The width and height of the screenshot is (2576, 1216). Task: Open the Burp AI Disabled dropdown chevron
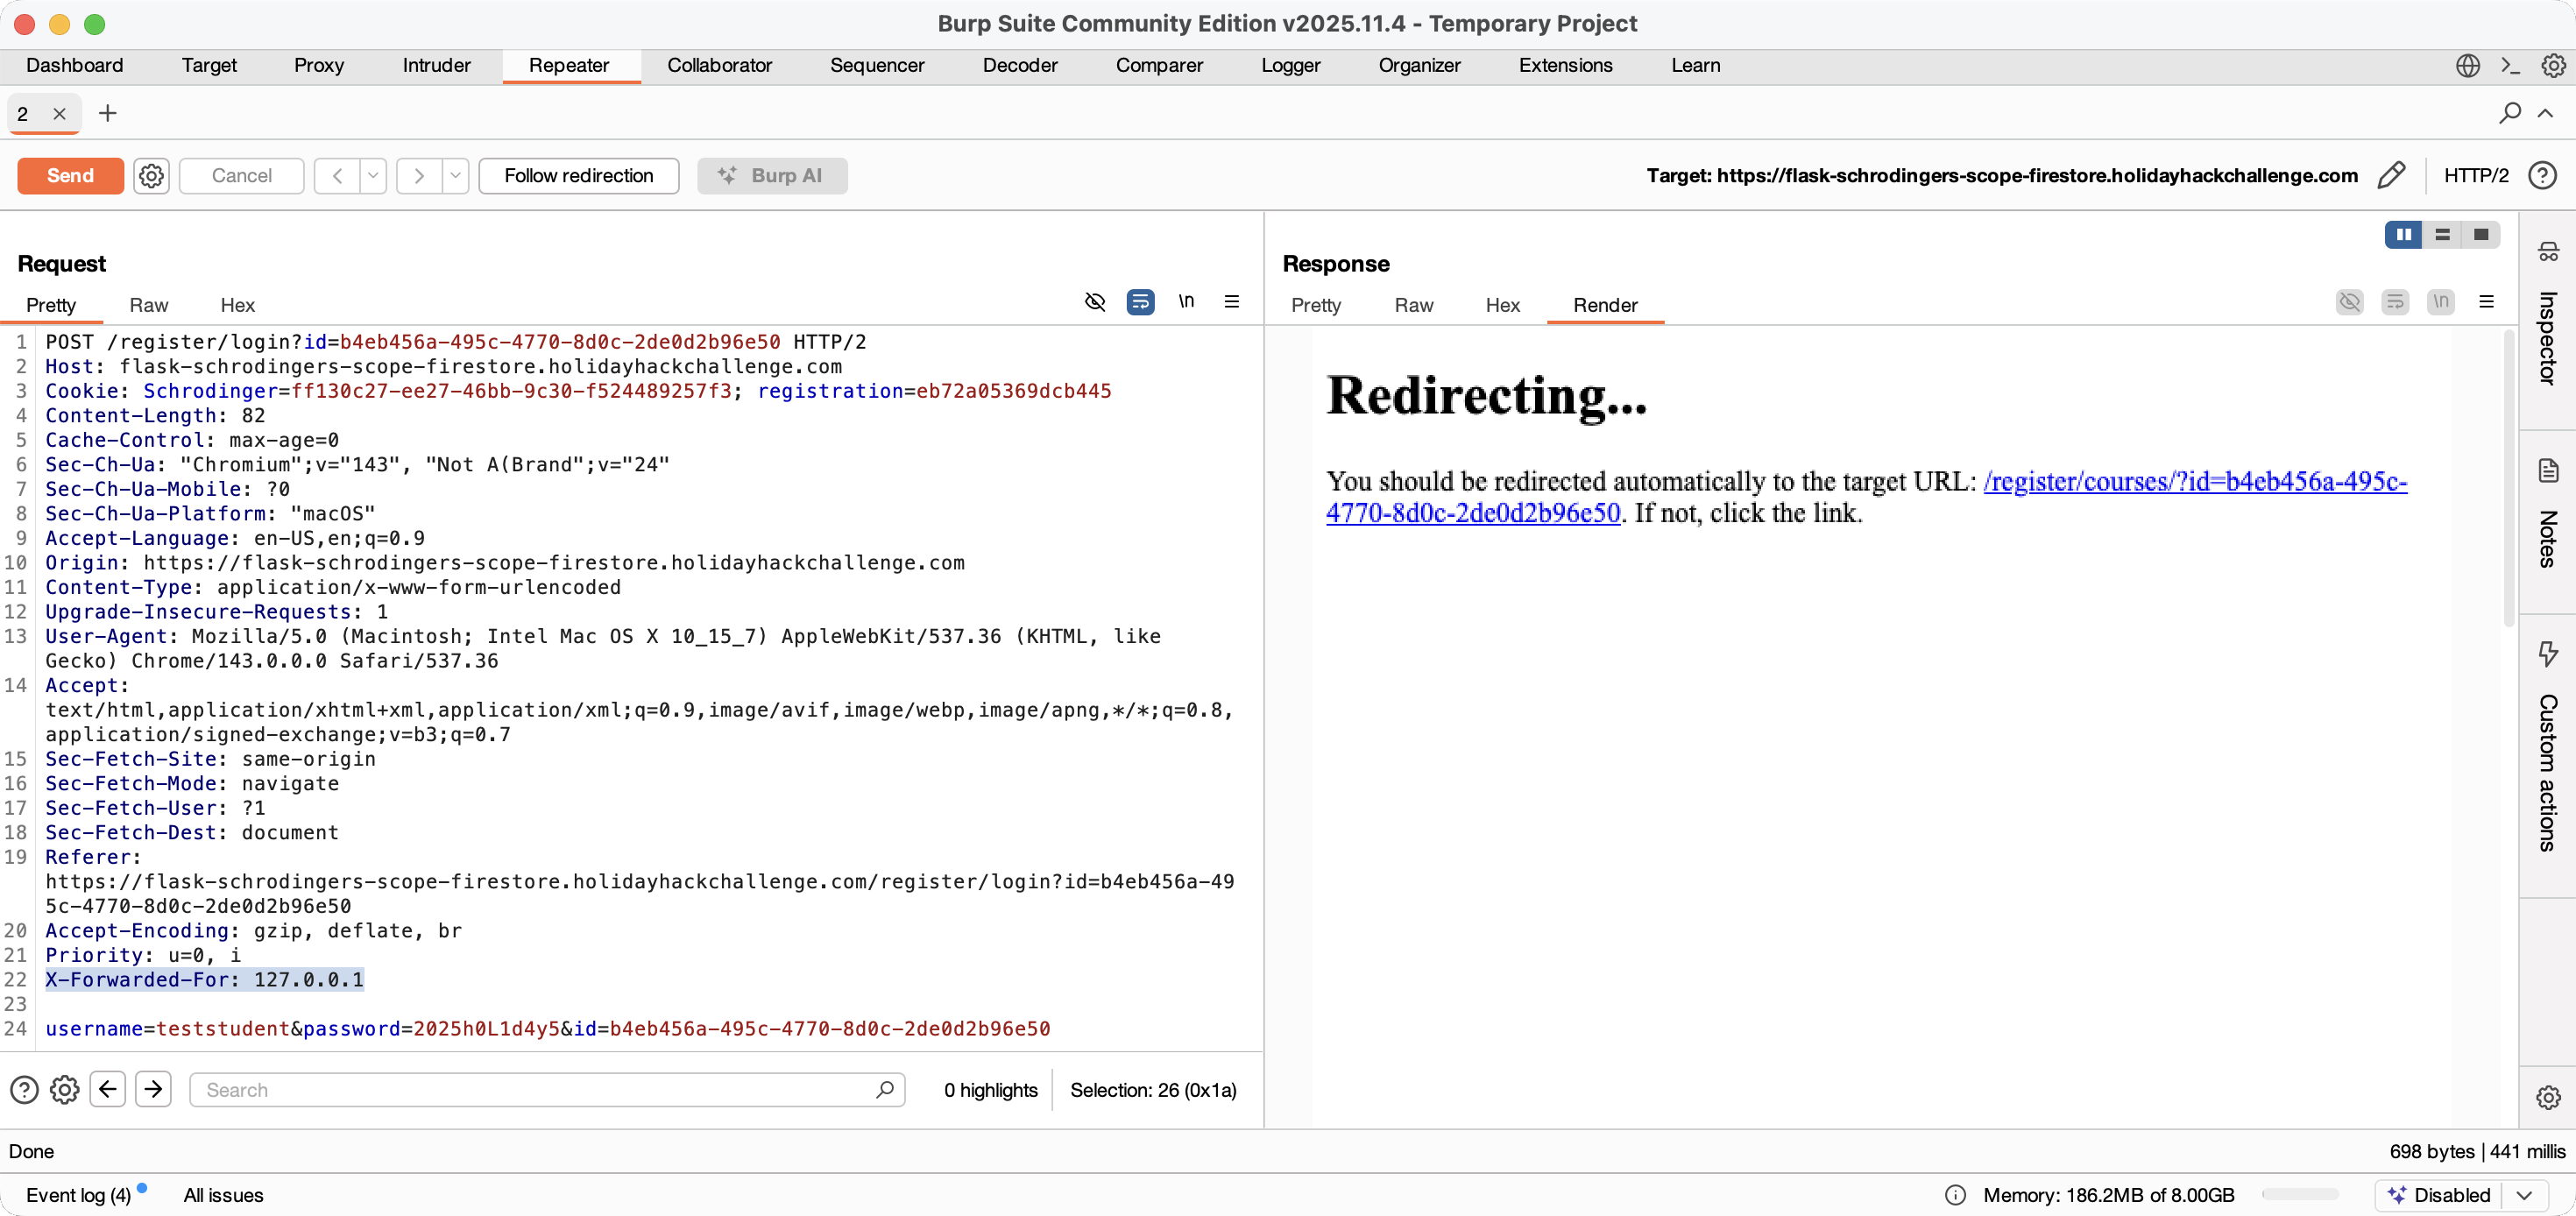tap(2524, 1195)
